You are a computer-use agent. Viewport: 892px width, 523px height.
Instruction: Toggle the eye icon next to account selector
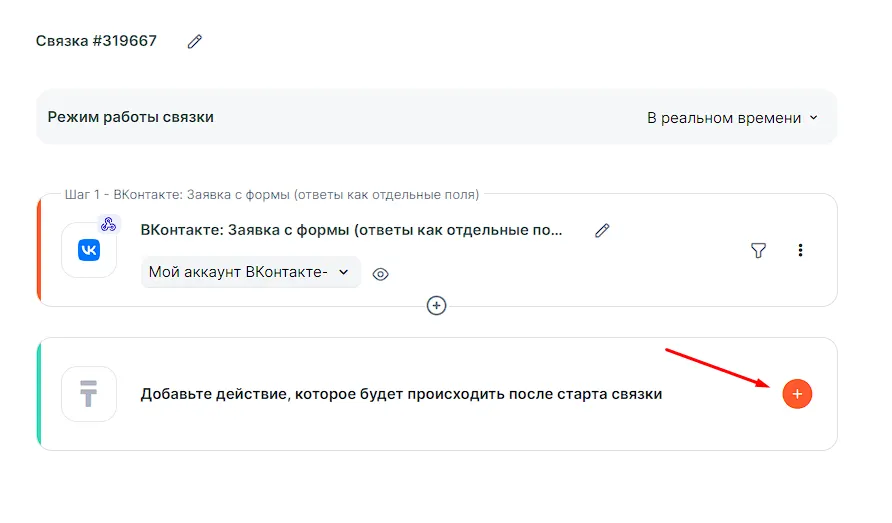pyautogui.click(x=380, y=274)
